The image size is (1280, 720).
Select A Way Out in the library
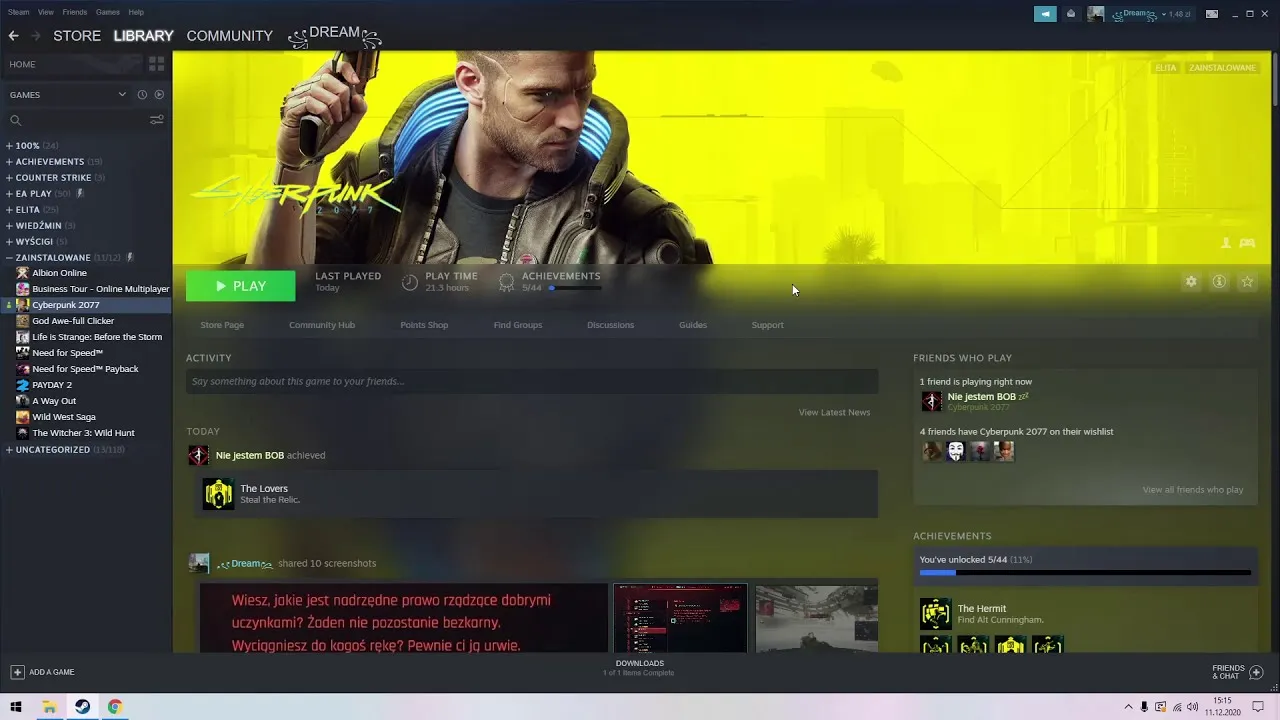pyautogui.click(x=54, y=401)
